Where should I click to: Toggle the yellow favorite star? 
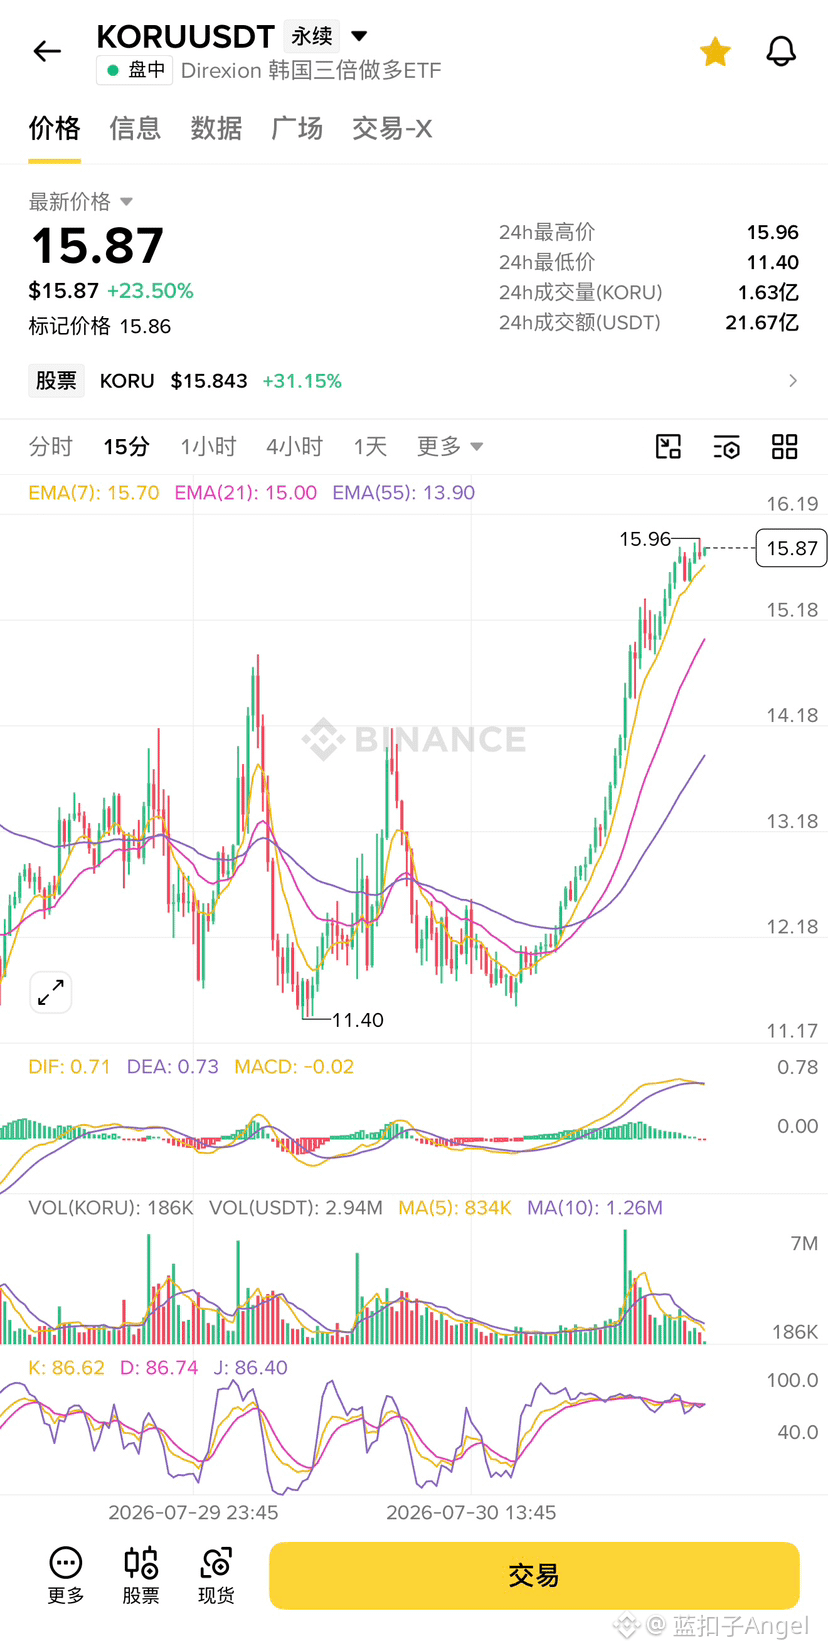[x=715, y=51]
